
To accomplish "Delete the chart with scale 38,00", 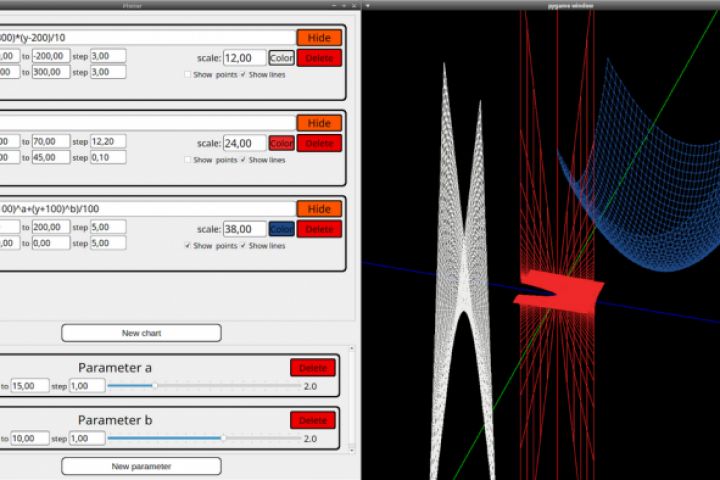I will [x=319, y=229].
